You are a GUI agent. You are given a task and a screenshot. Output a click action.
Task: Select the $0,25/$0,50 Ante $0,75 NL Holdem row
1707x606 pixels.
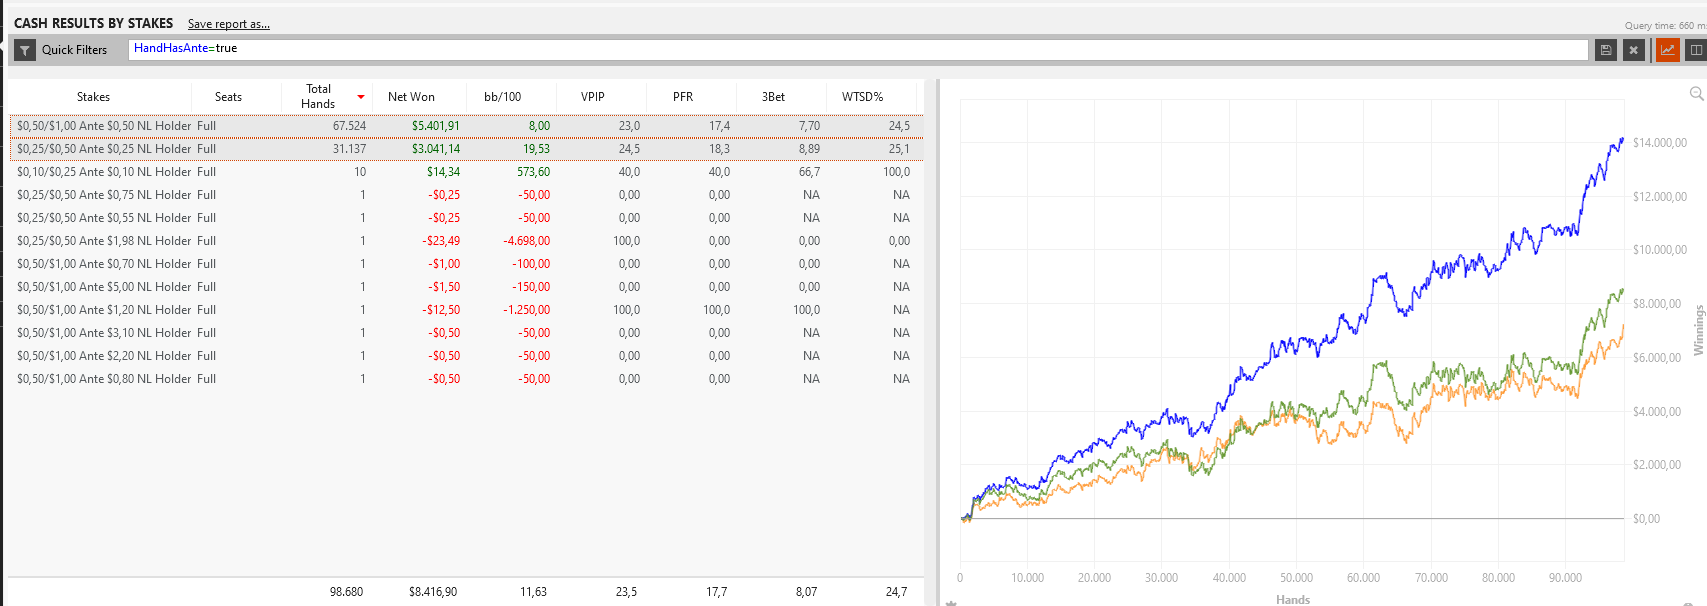466,195
